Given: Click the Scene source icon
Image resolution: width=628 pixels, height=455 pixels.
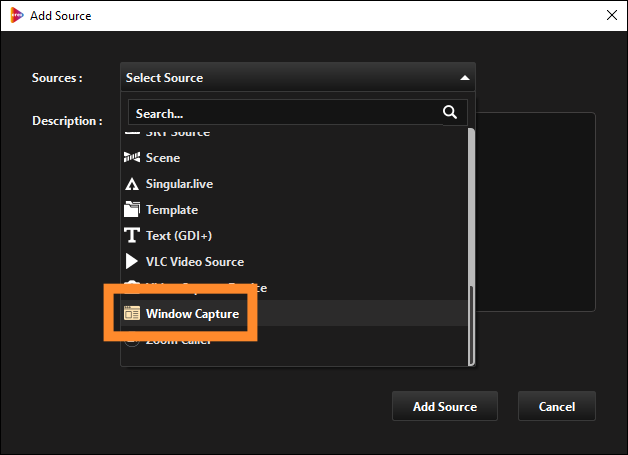Looking at the screenshot, I should pos(132,157).
